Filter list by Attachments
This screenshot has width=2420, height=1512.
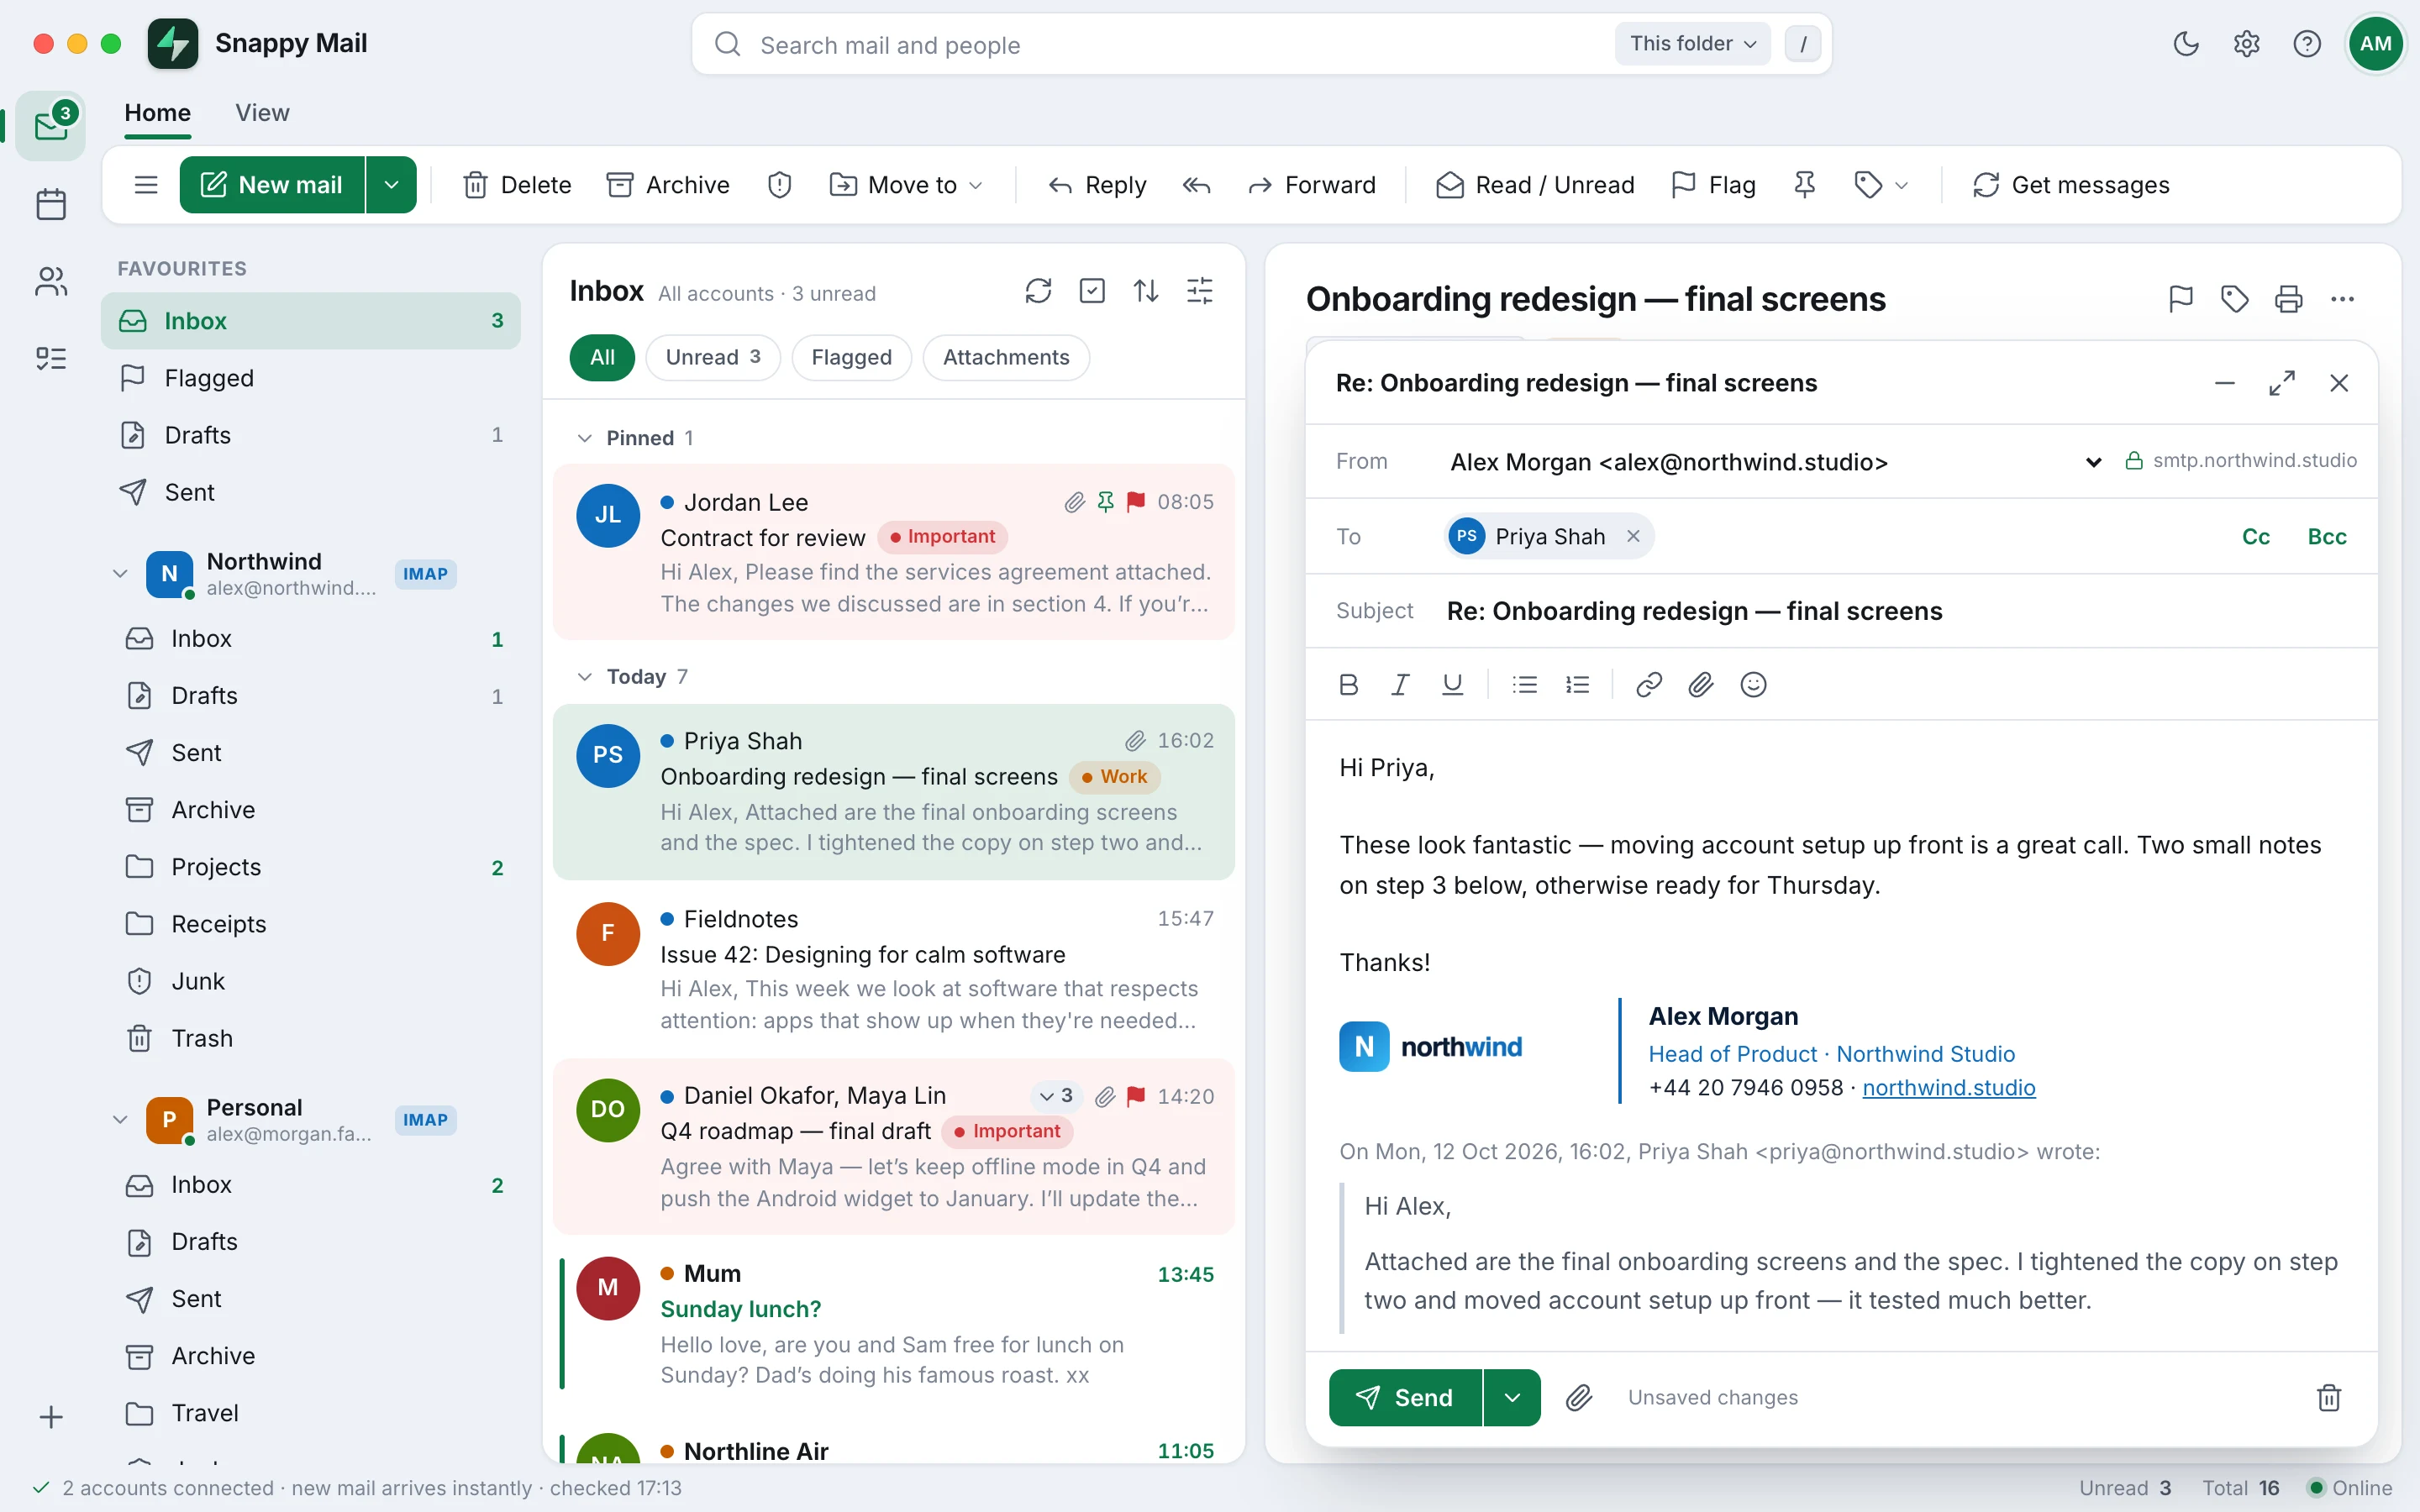pyautogui.click(x=1006, y=357)
